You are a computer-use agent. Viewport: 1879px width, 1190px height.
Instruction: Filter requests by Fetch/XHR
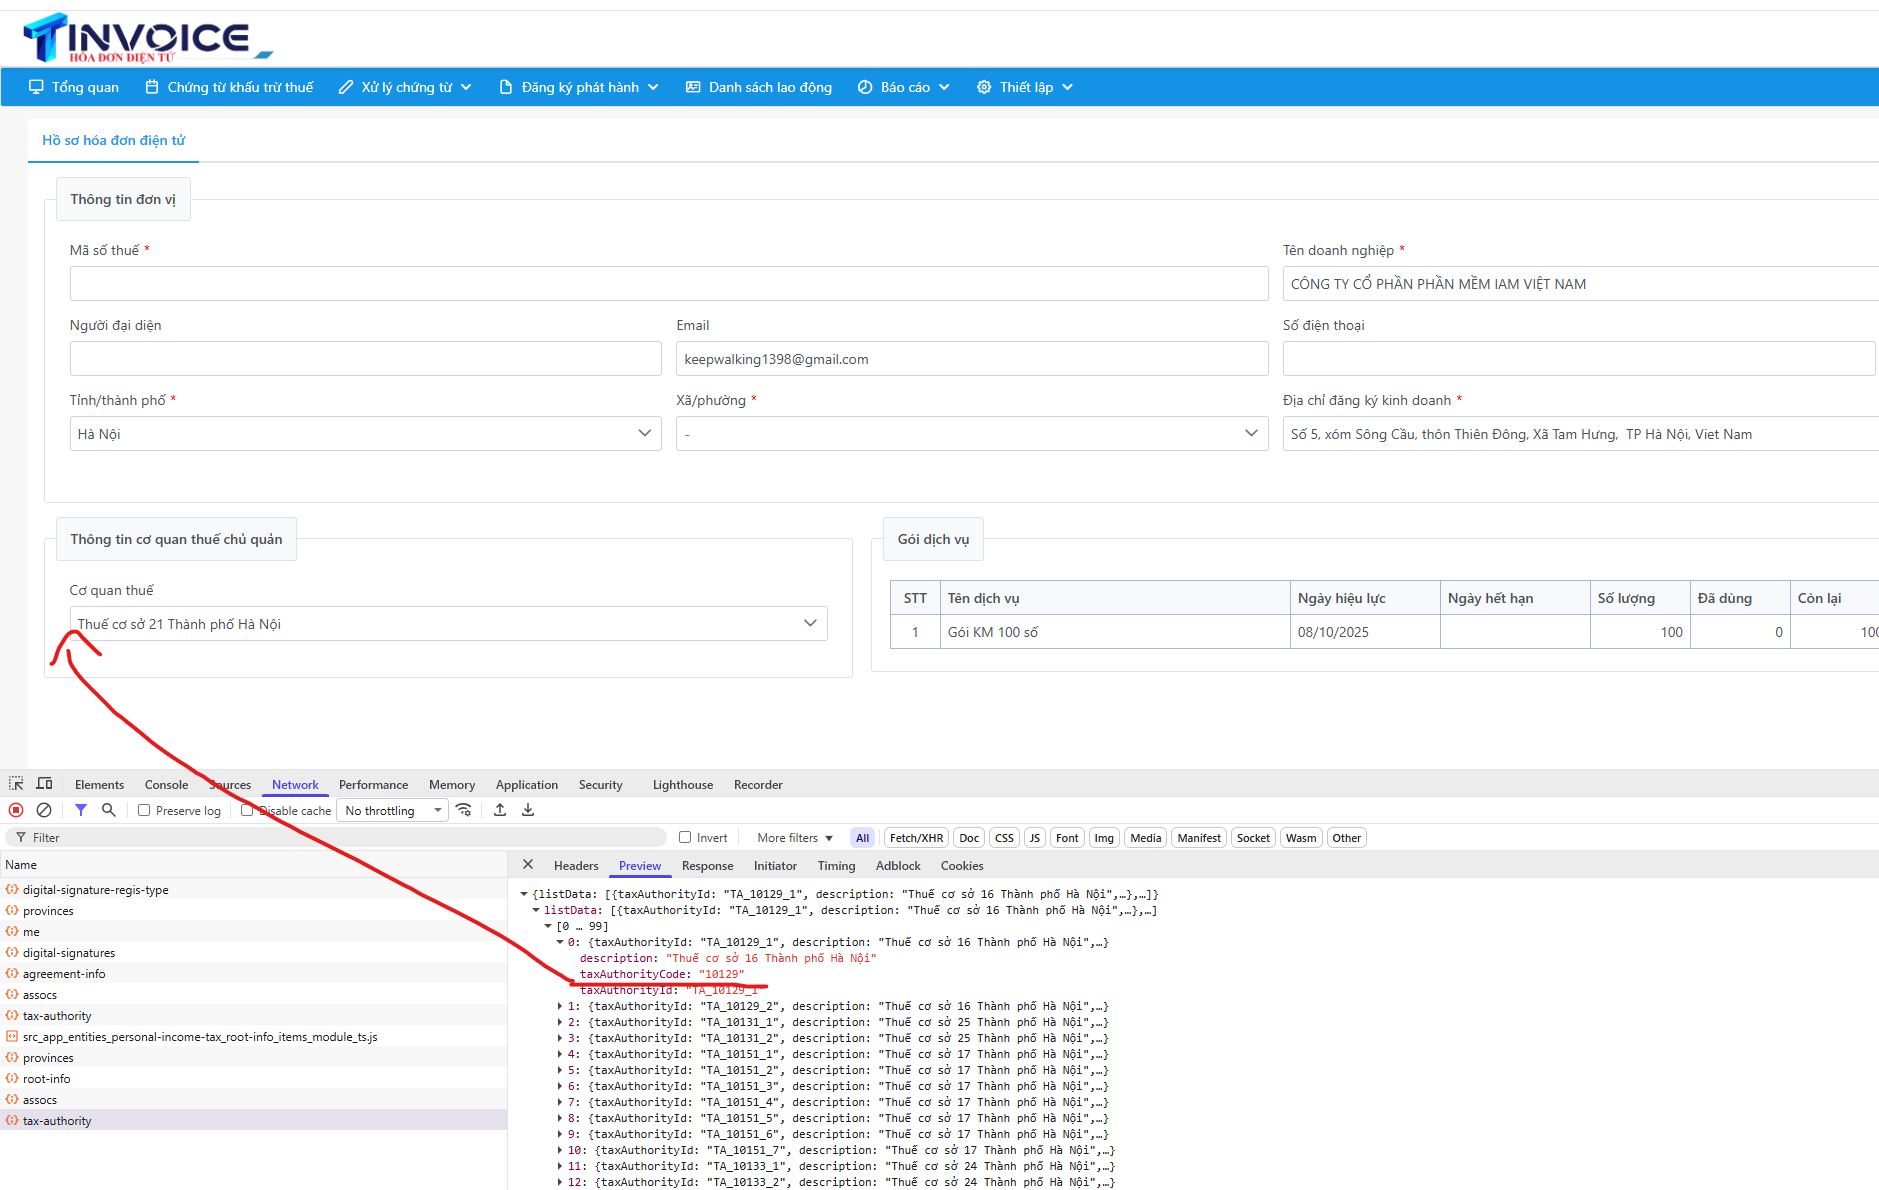[916, 838]
